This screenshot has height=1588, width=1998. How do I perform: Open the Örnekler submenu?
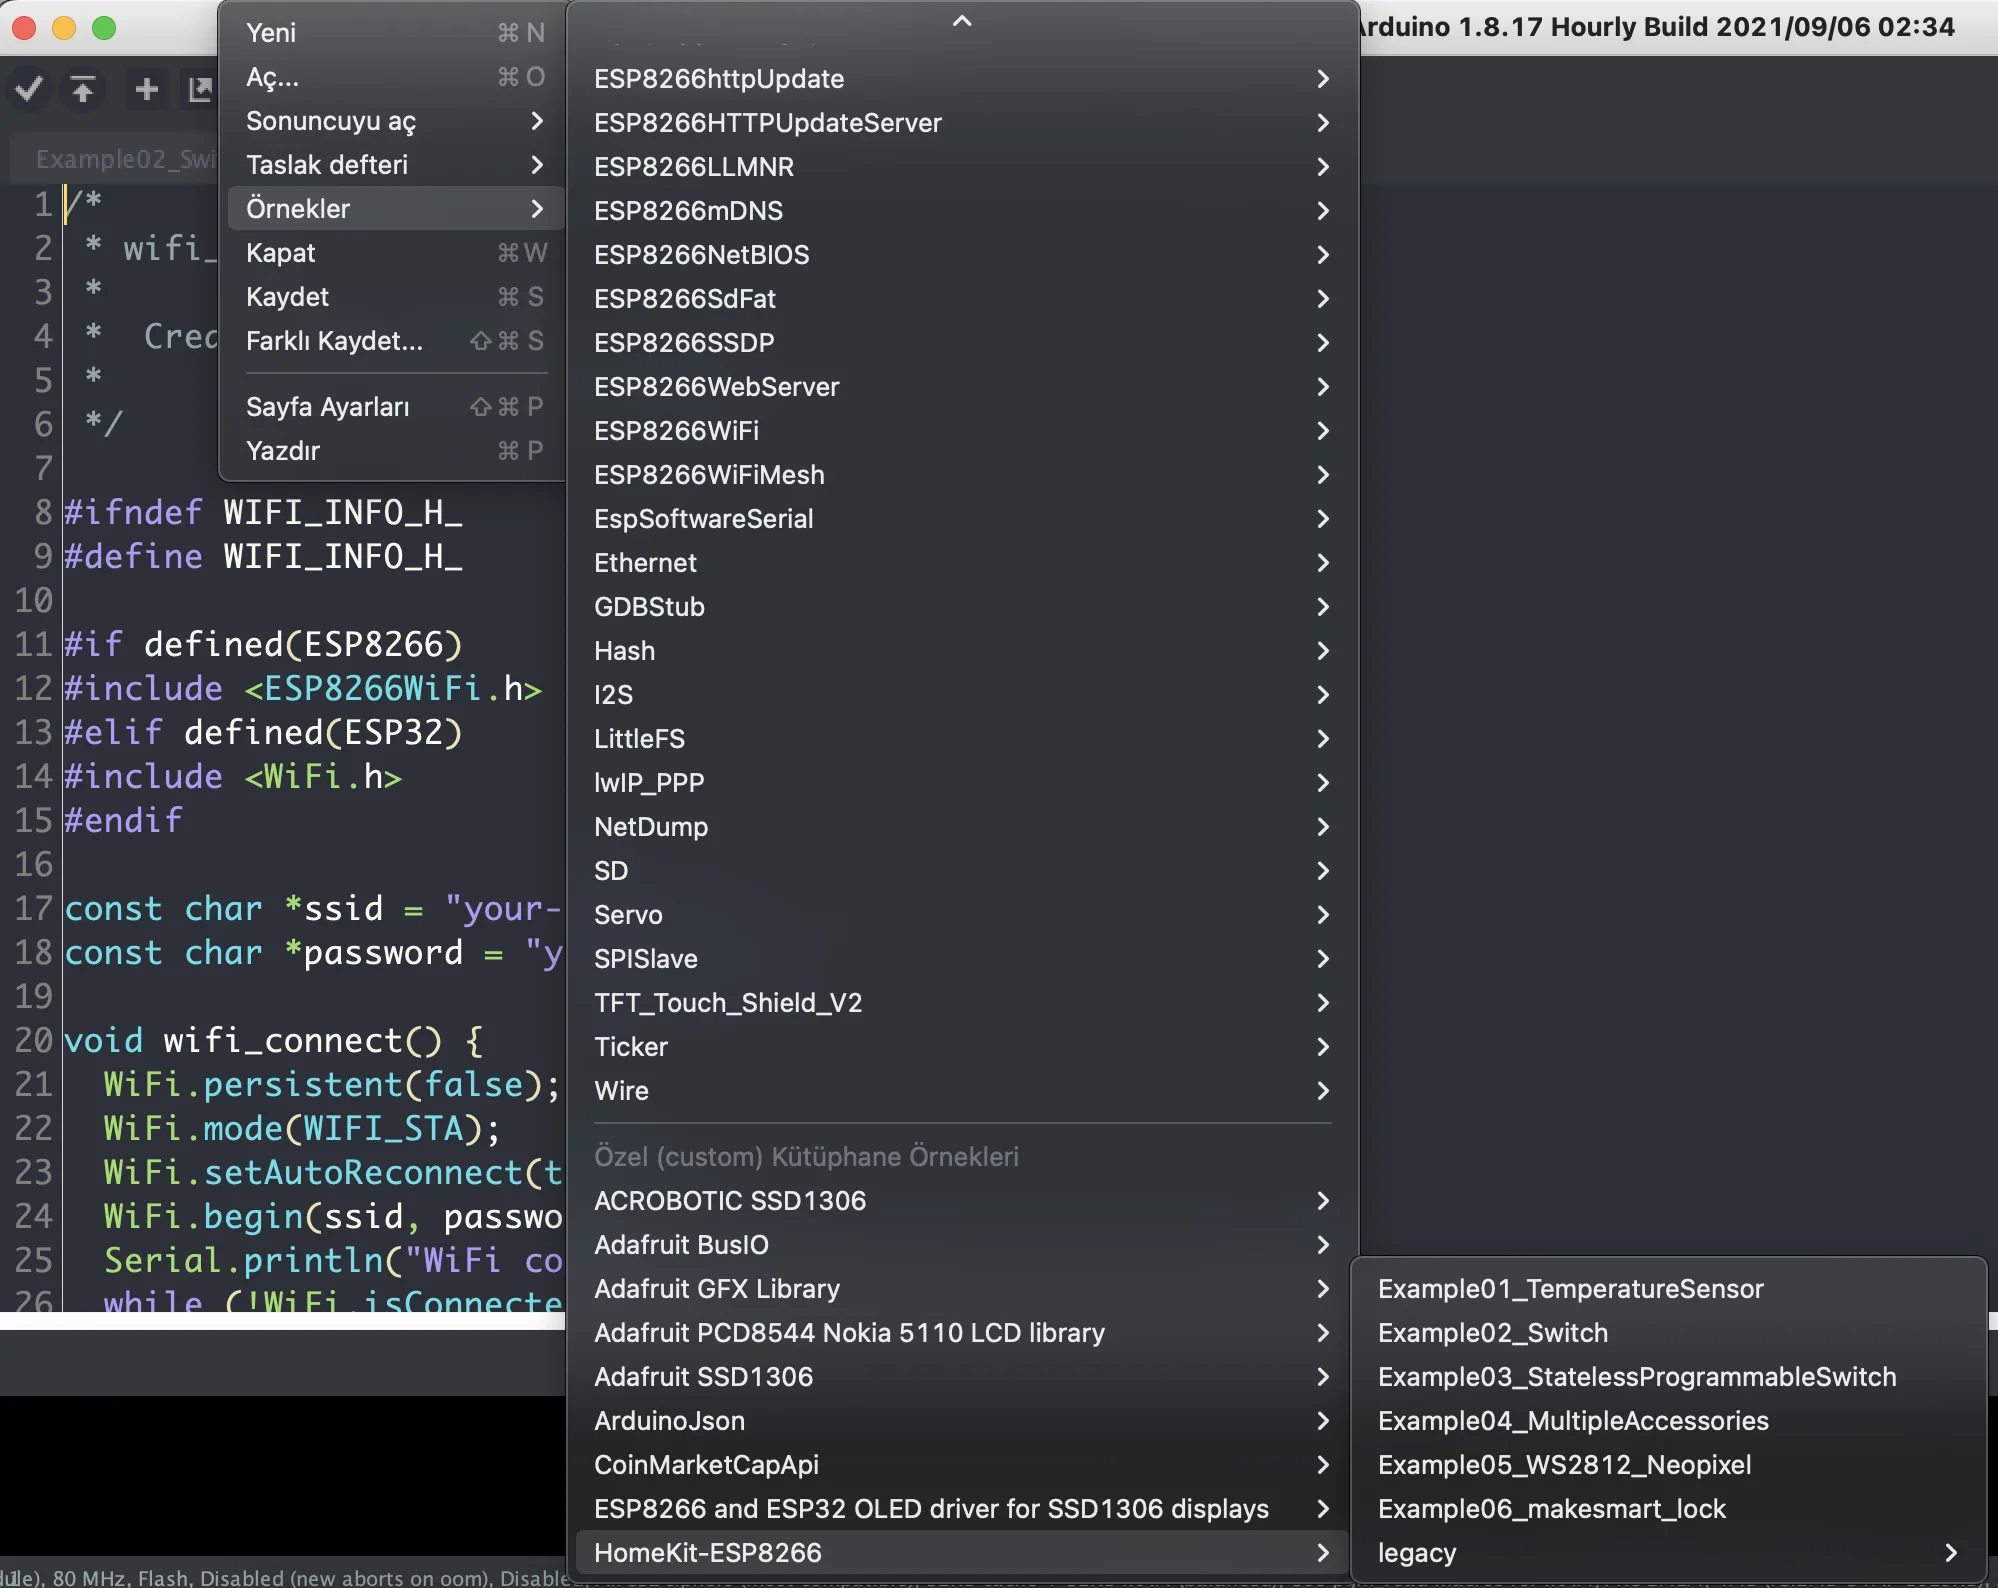395,209
